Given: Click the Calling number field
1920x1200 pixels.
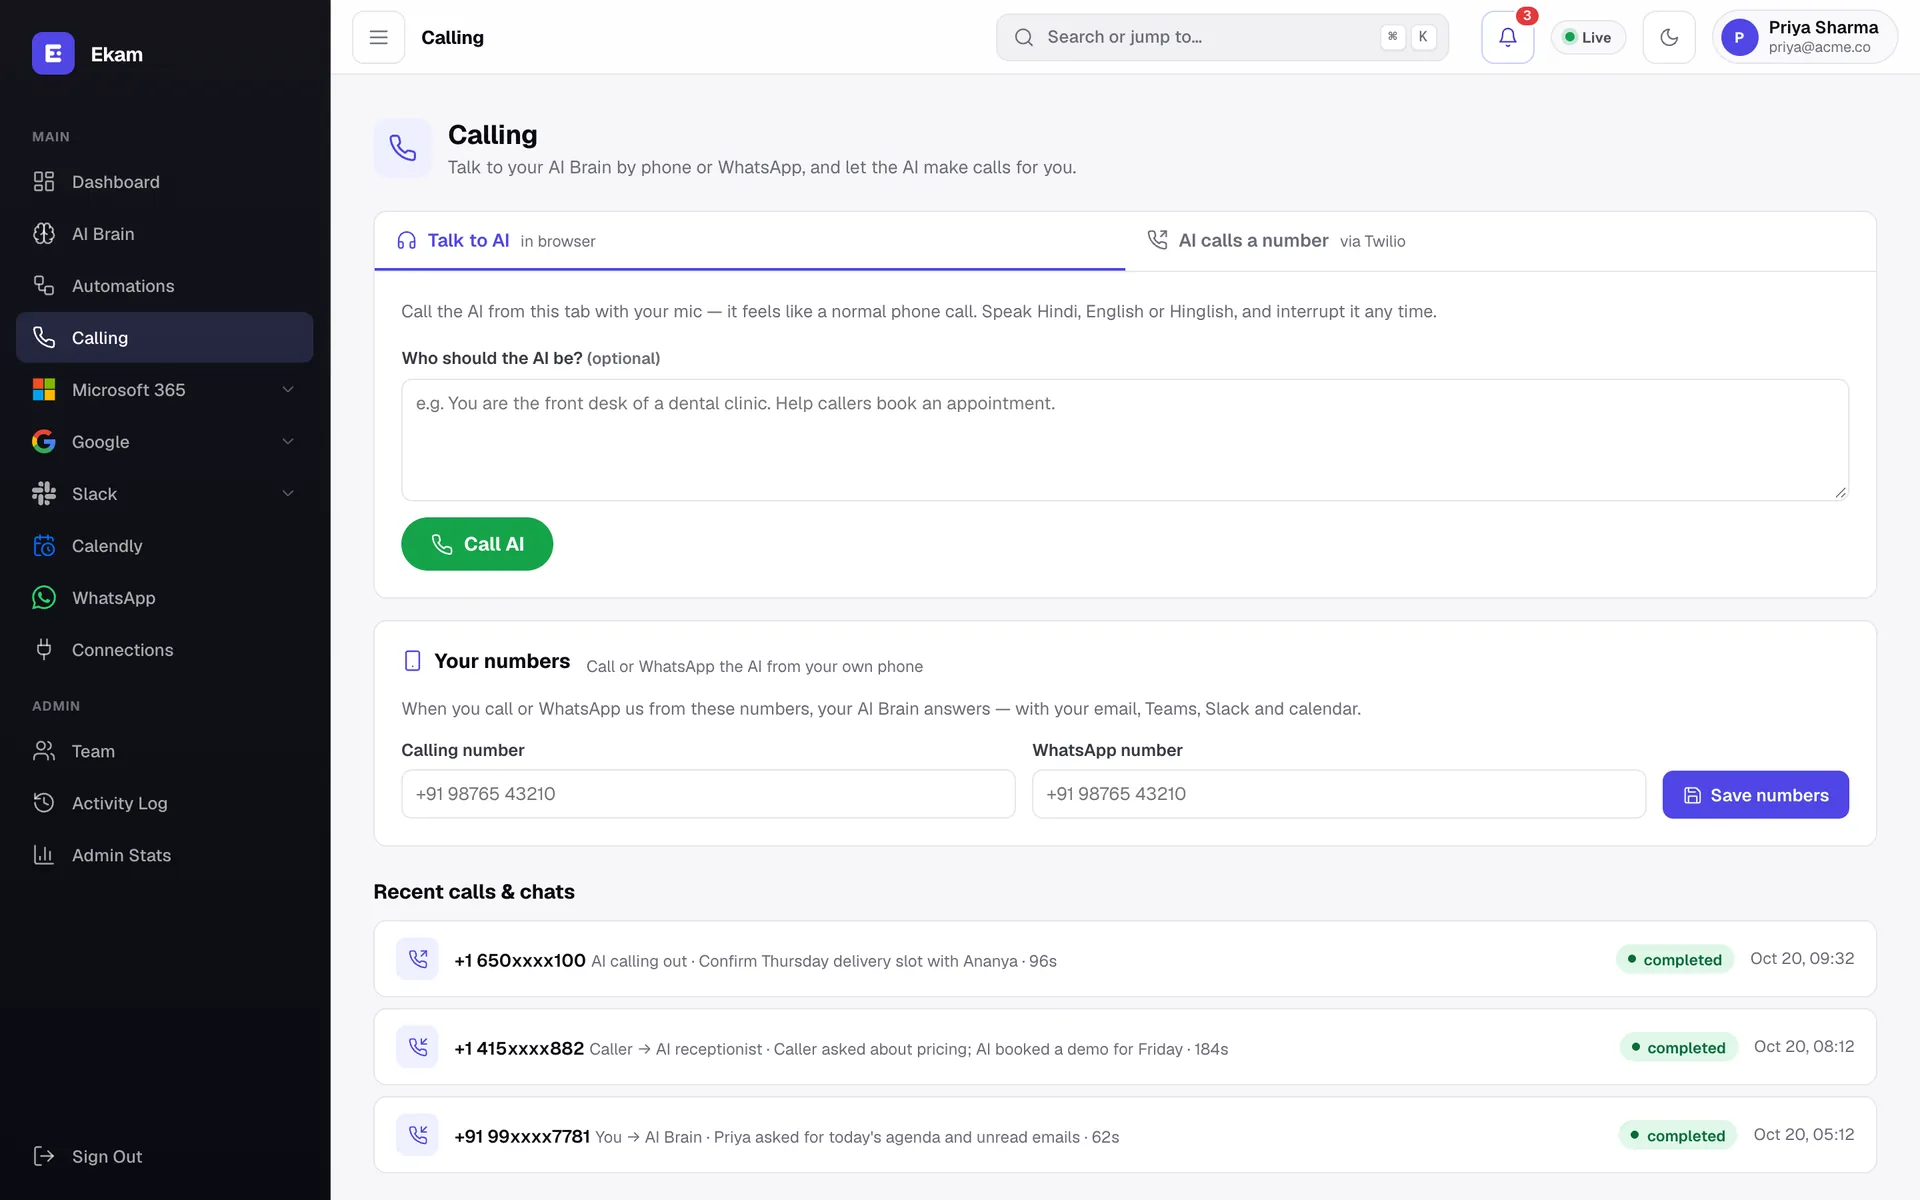Looking at the screenshot, I should [708, 794].
